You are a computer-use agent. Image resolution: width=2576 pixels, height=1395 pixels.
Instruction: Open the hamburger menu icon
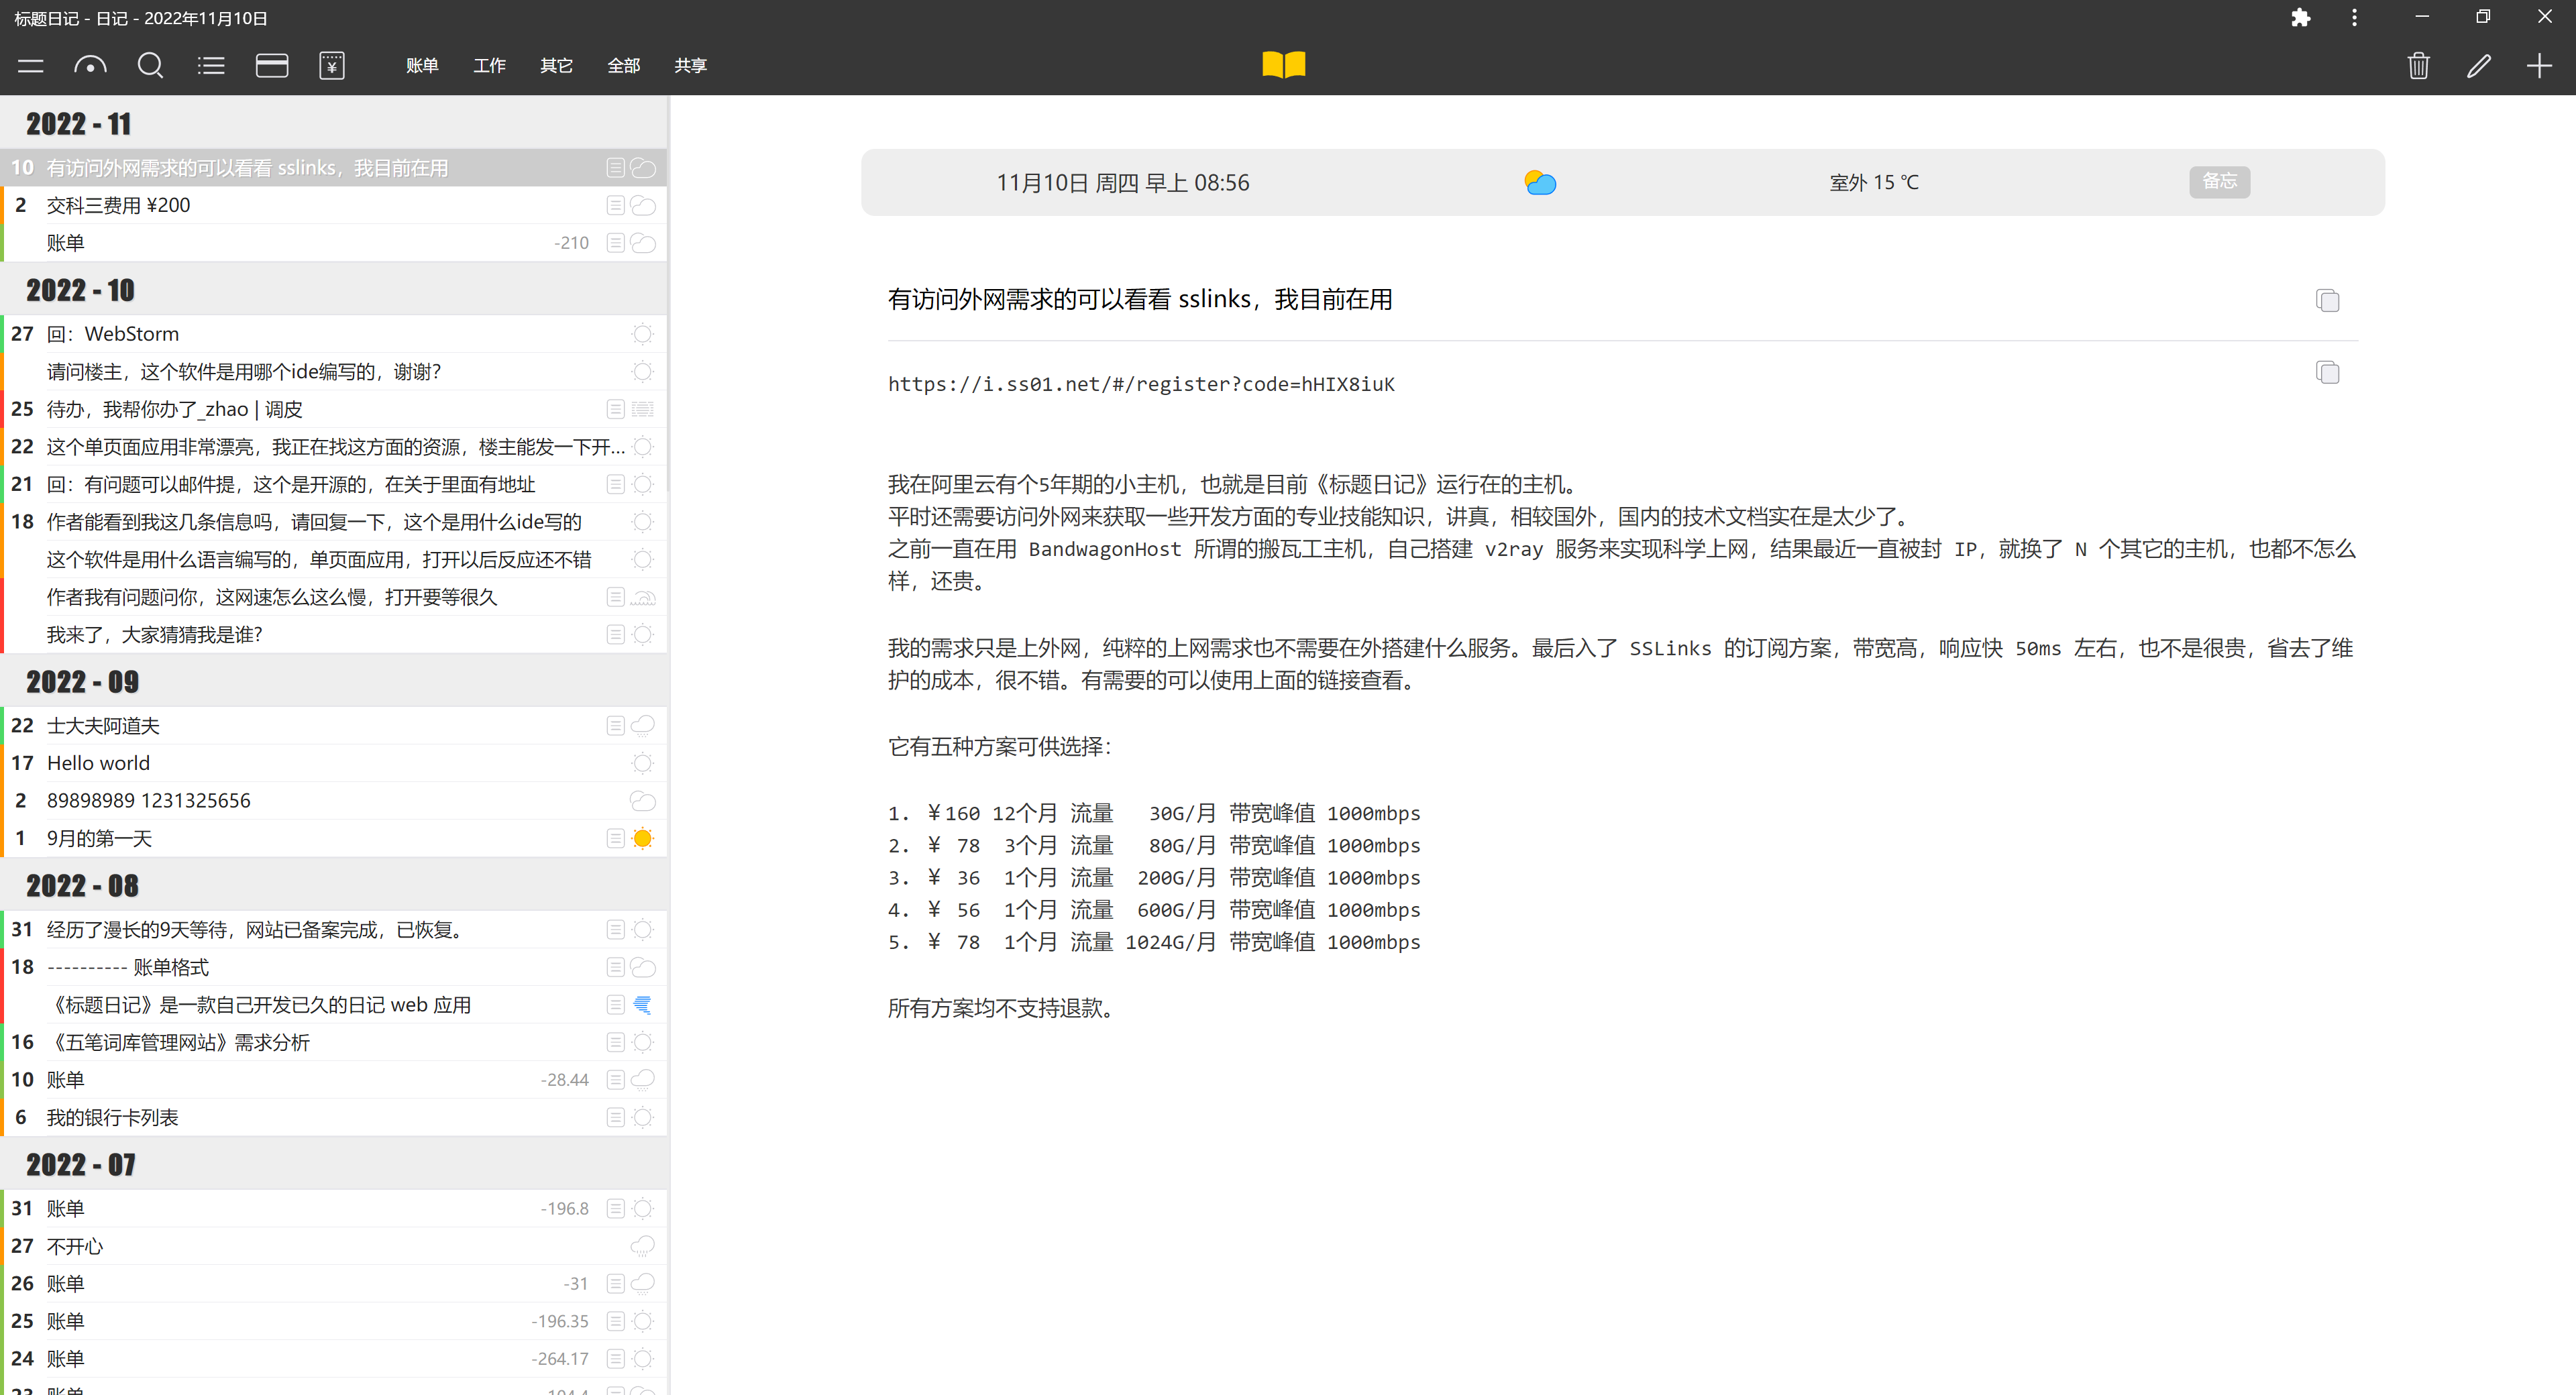click(31, 66)
